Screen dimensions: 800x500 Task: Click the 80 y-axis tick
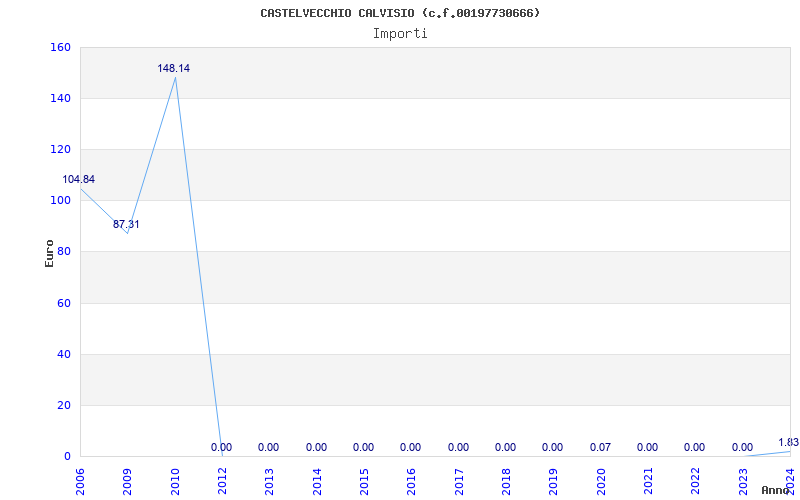63,252
